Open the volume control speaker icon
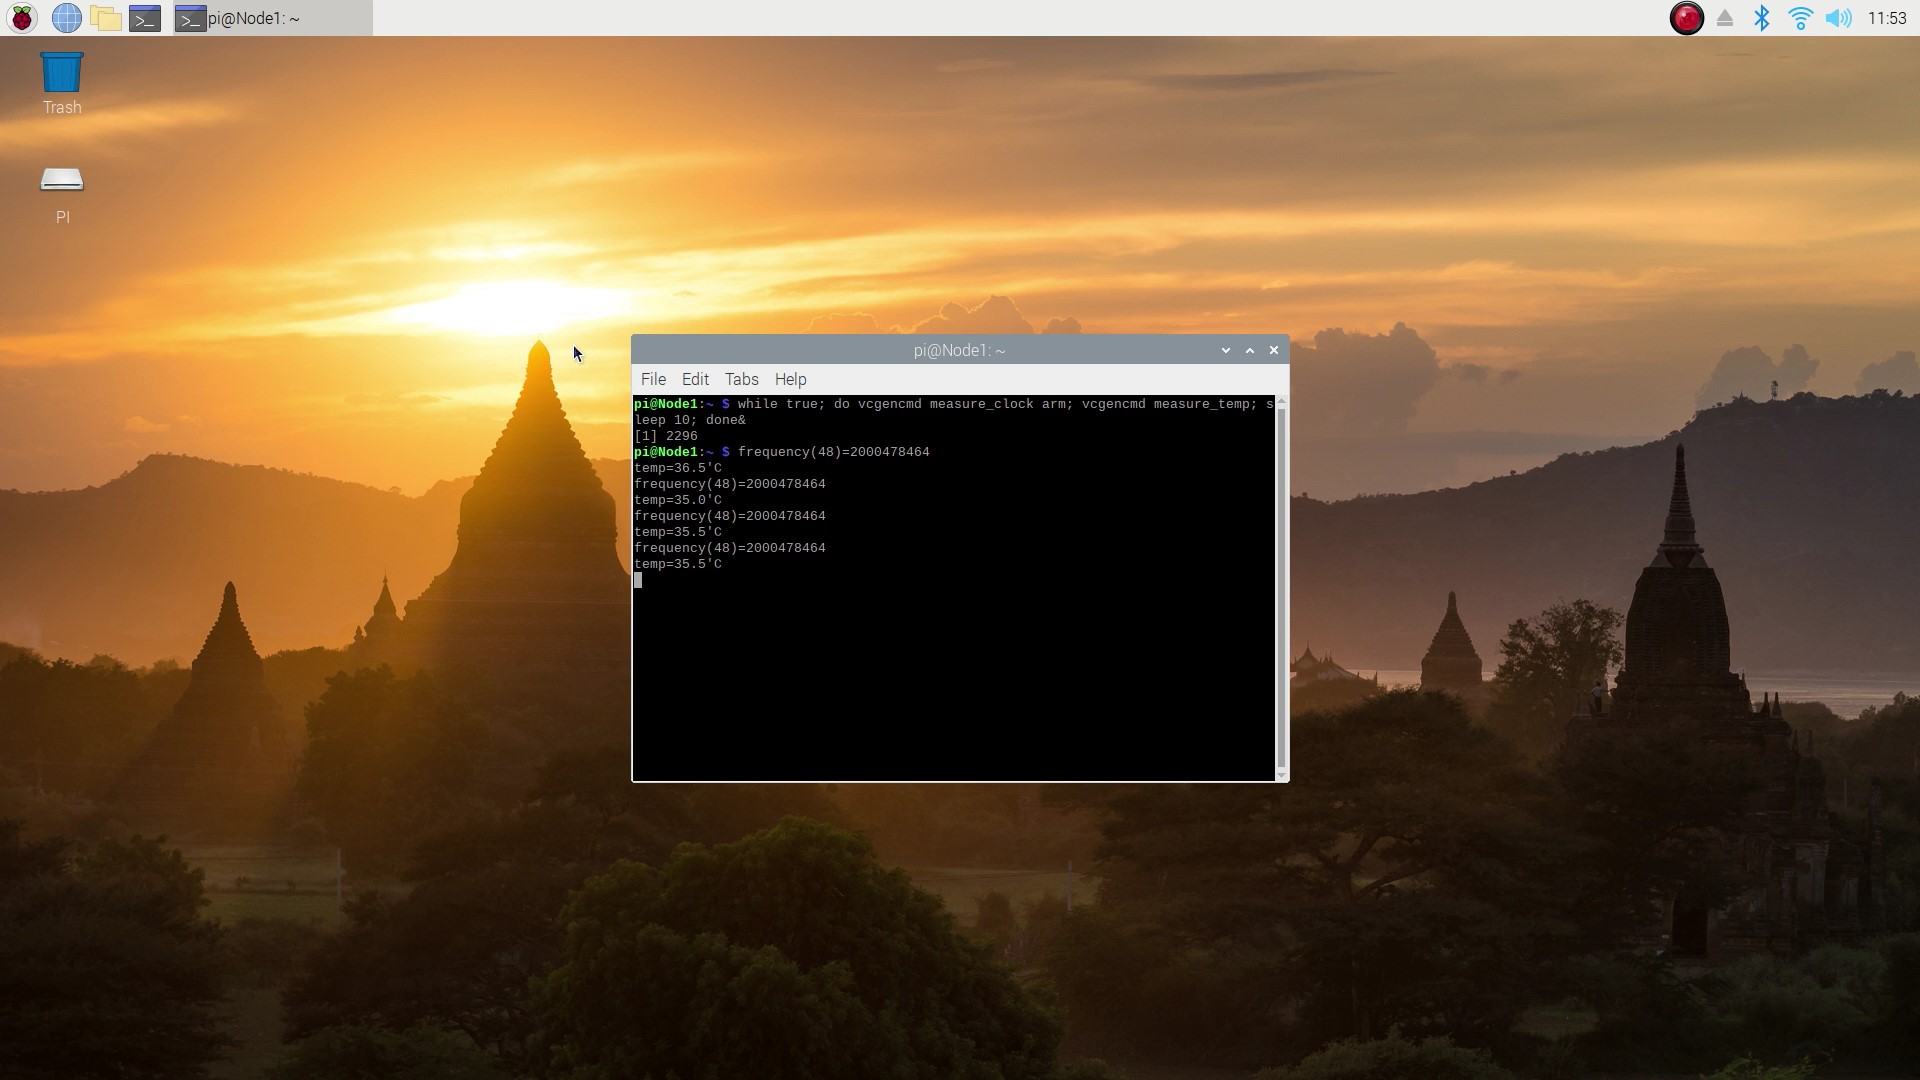 pos(1838,18)
